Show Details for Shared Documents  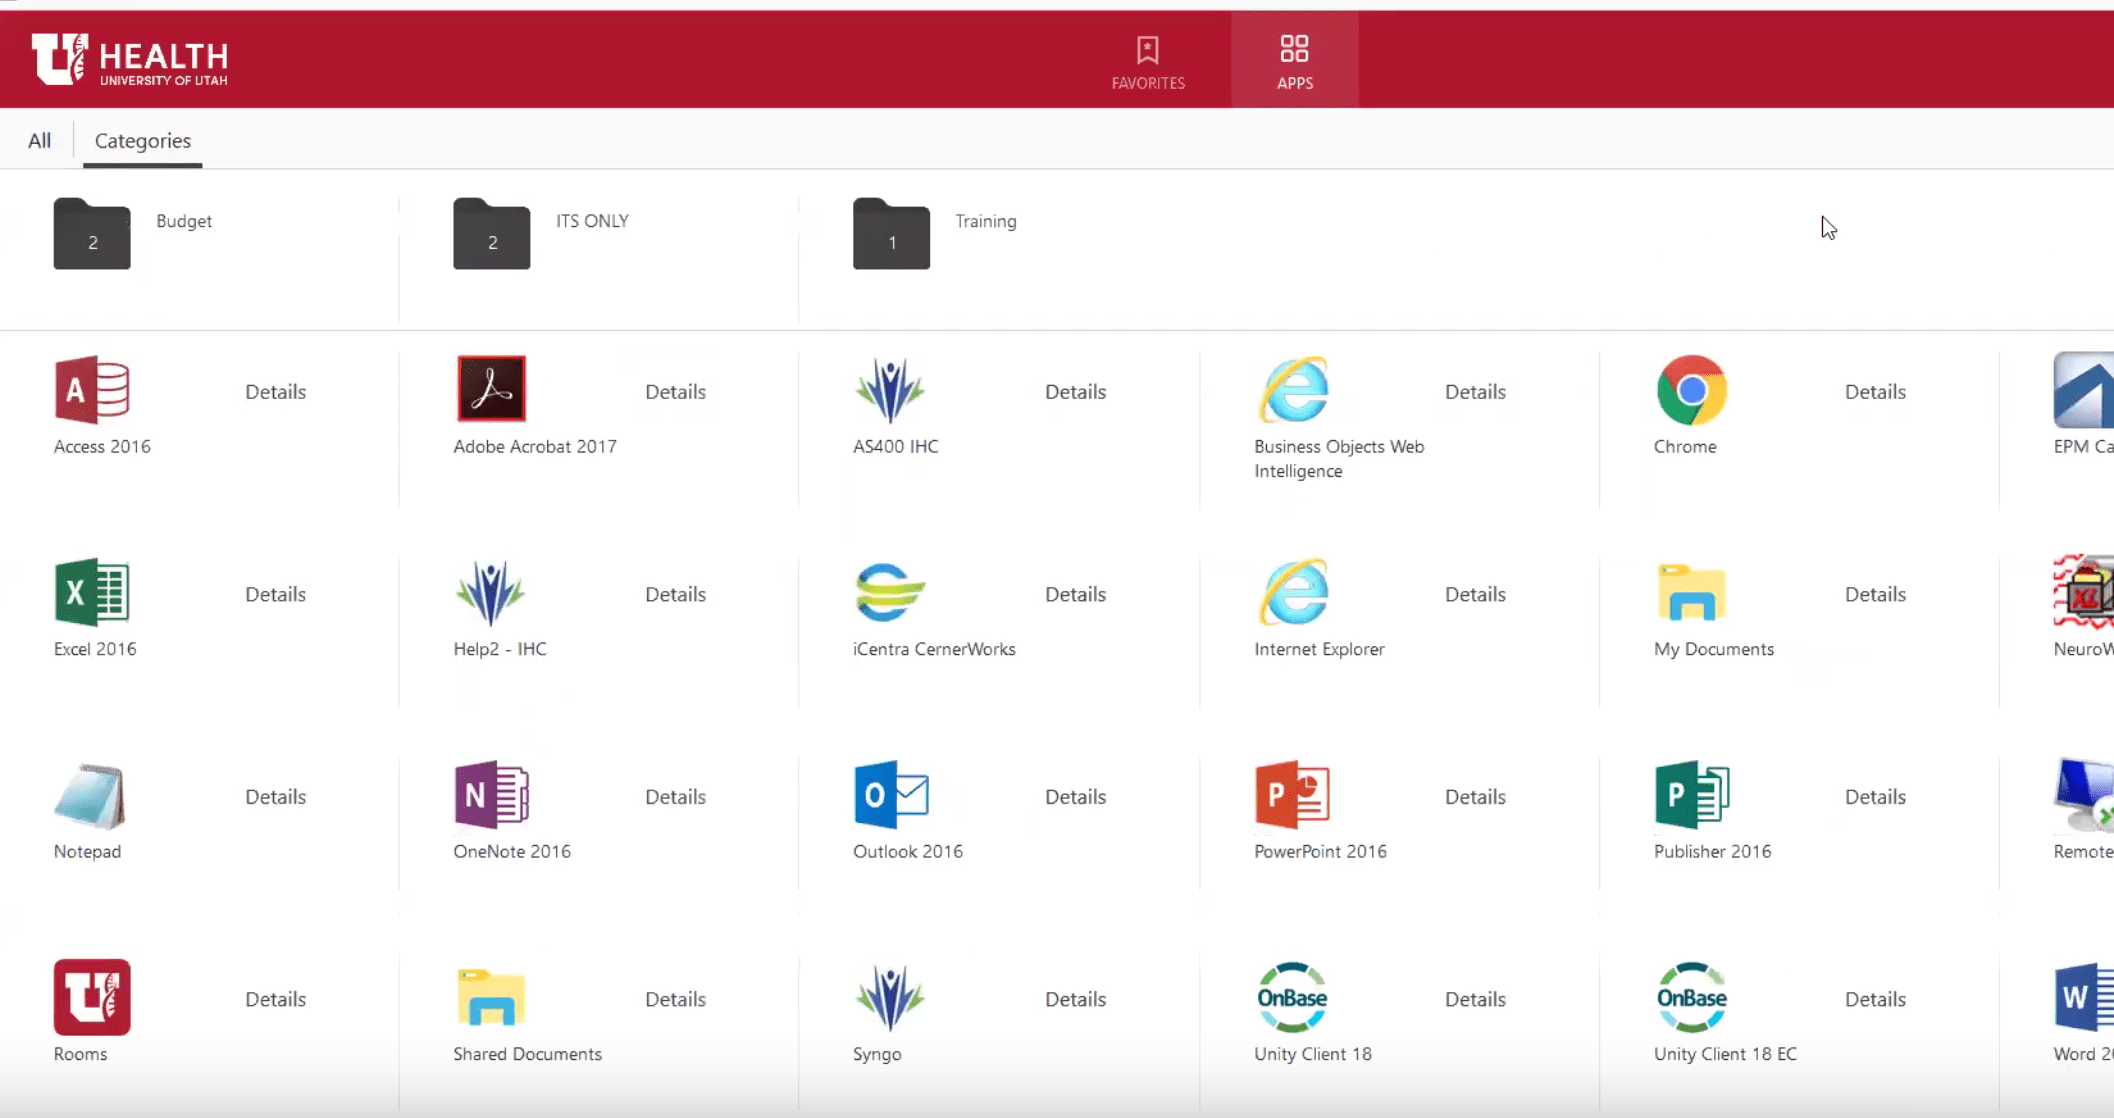676,1000
